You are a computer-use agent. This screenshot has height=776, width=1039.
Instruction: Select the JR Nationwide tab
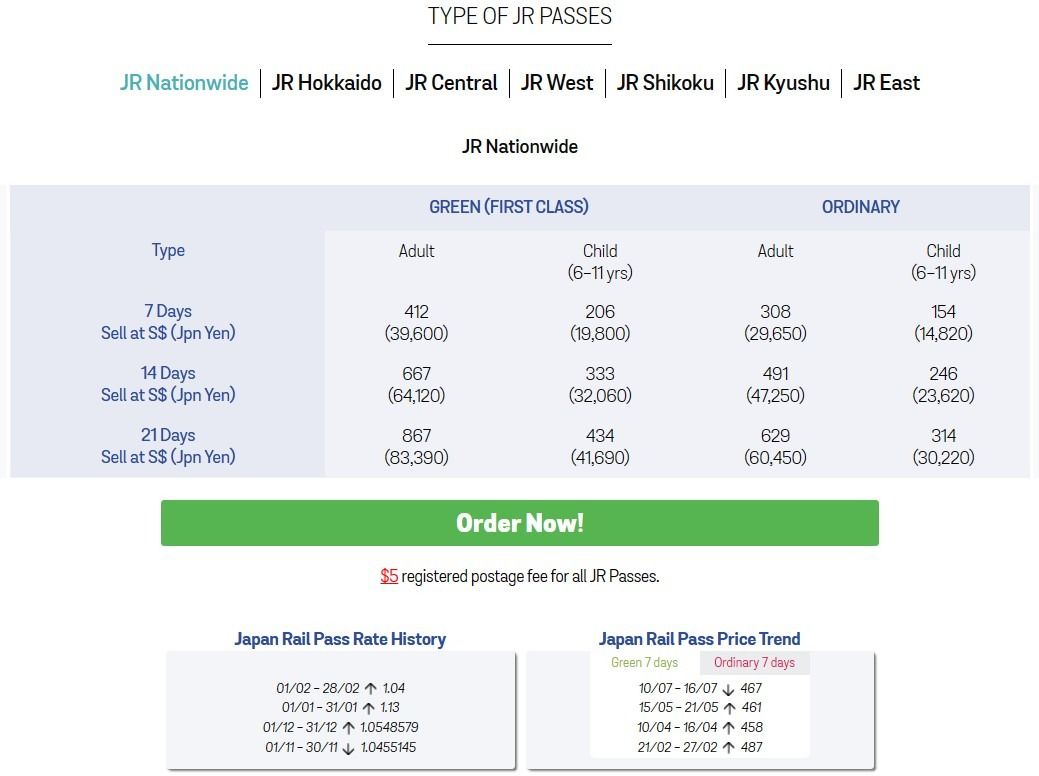coord(184,83)
